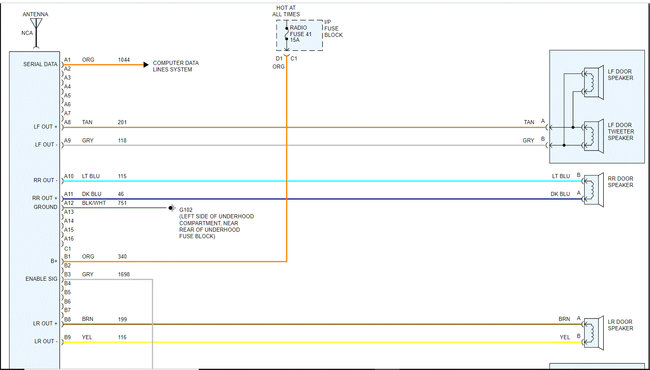Select 'BRN' label next to pin B8
The image size is (650, 370).
click(87, 319)
